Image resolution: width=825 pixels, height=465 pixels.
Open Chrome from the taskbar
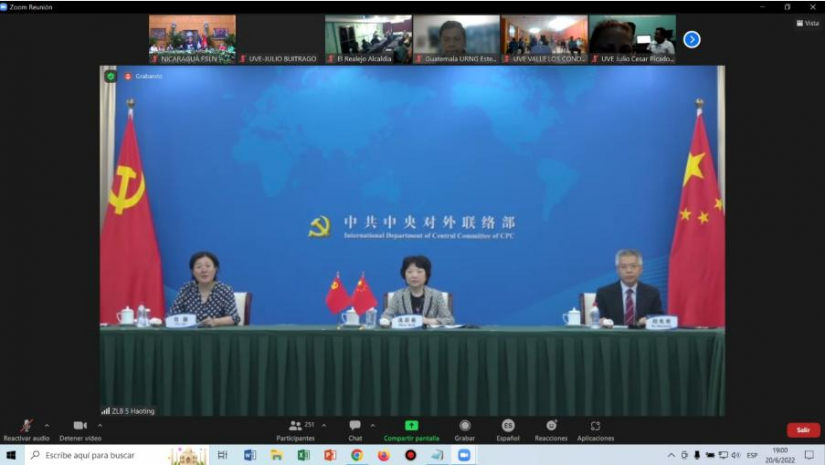[357, 455]
